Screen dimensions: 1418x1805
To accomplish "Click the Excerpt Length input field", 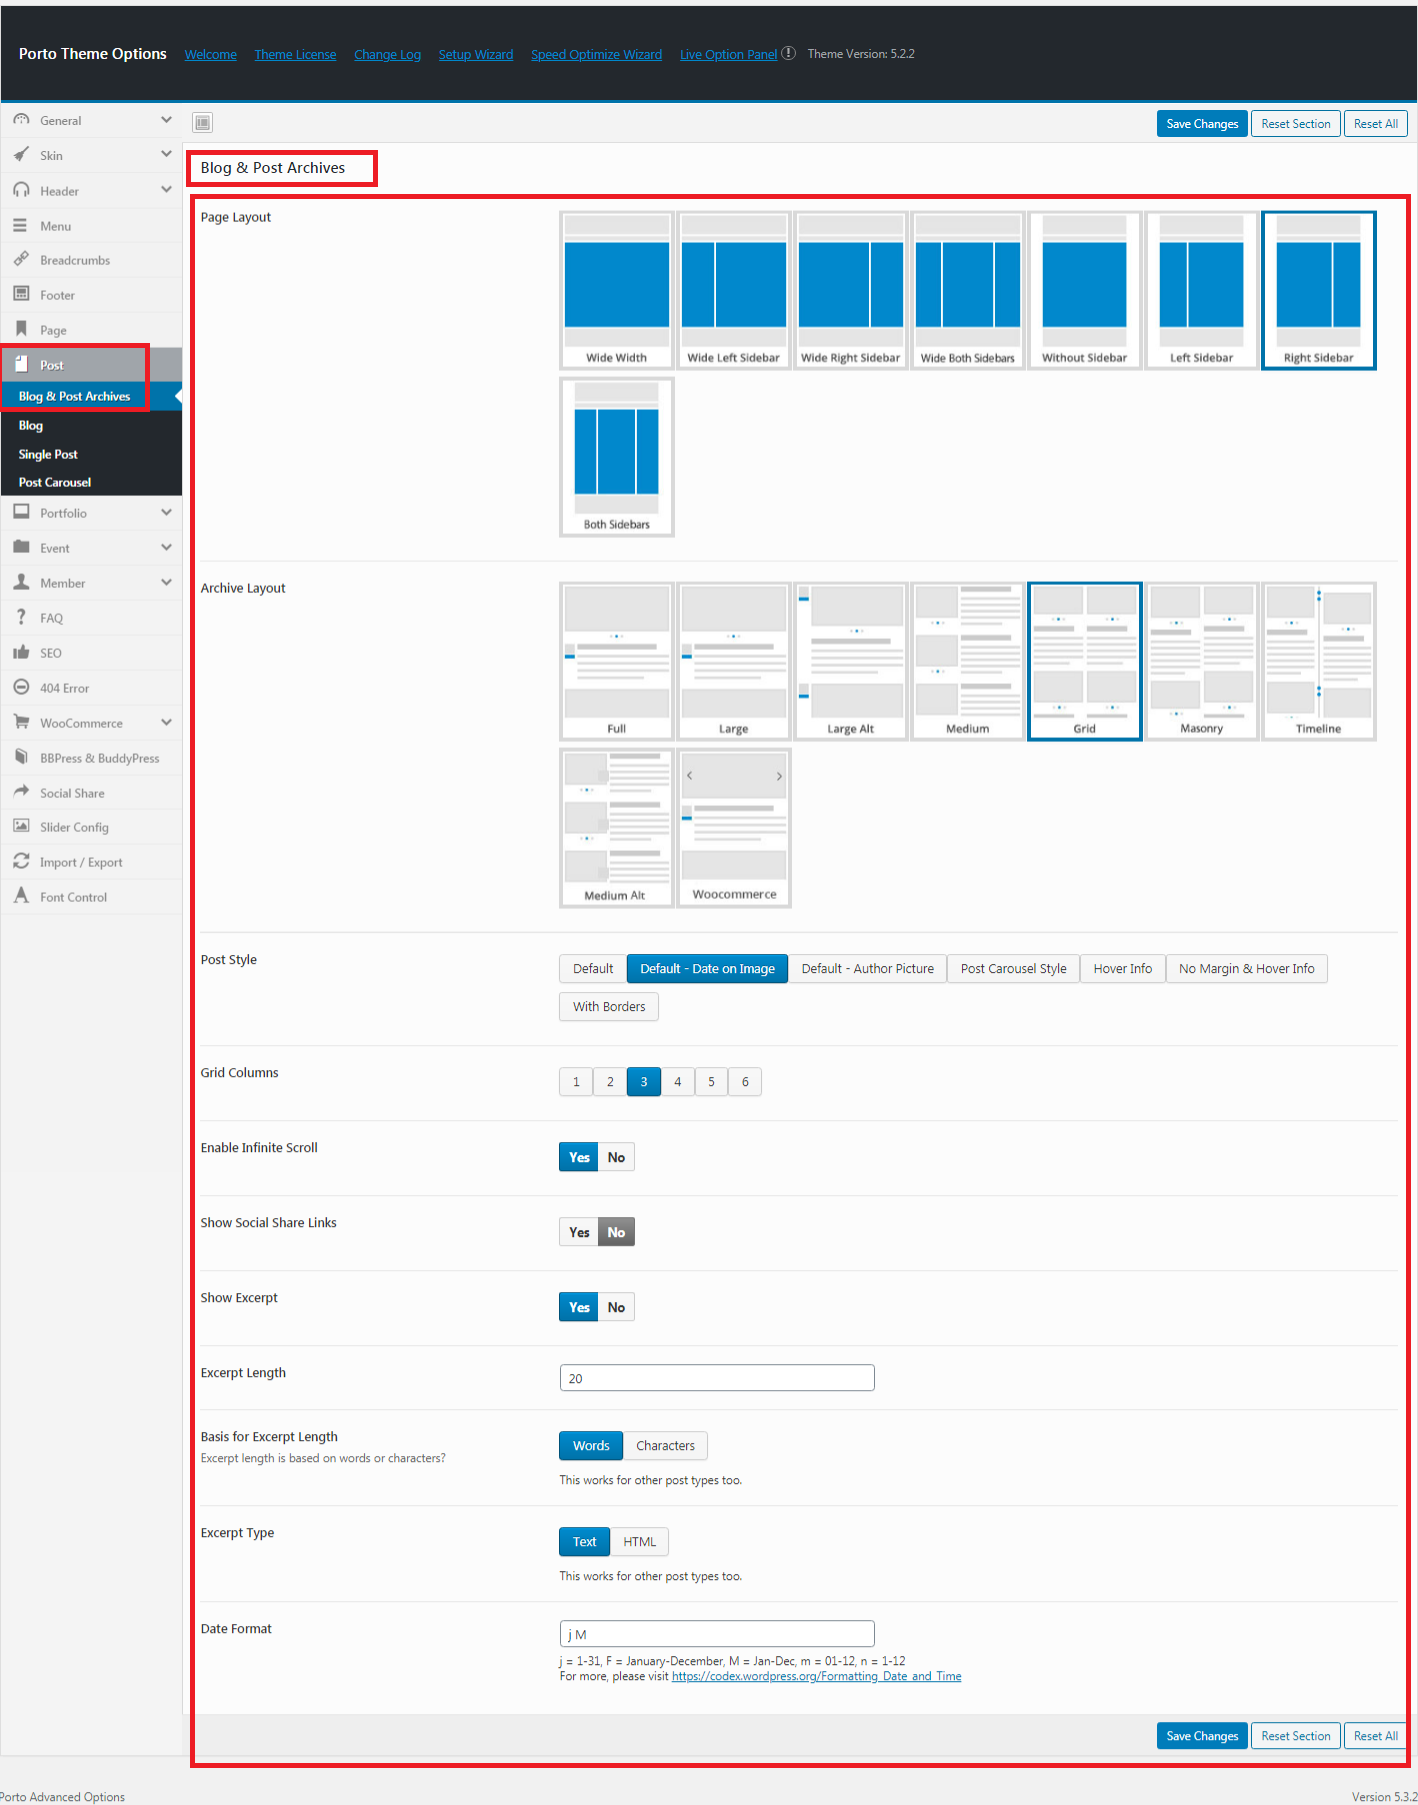I will 717,1378.
